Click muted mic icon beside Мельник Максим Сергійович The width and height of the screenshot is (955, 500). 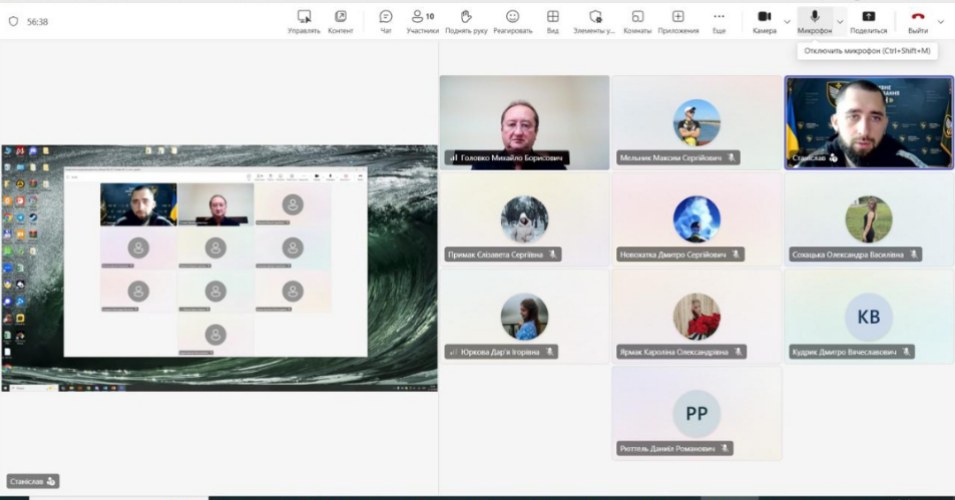pos(731,158)
